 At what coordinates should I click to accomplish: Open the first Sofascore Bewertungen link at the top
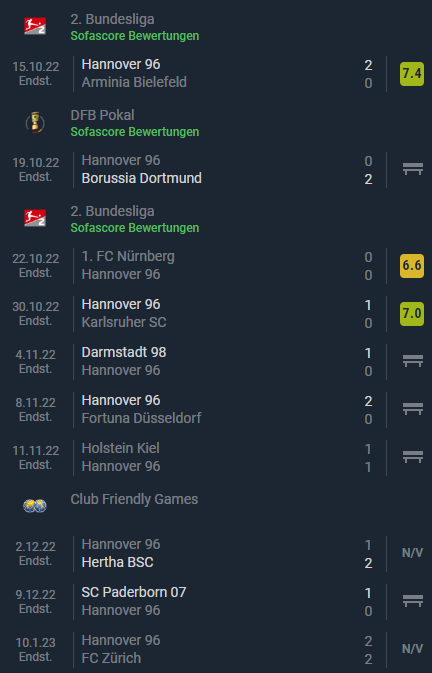pos(135,36)
